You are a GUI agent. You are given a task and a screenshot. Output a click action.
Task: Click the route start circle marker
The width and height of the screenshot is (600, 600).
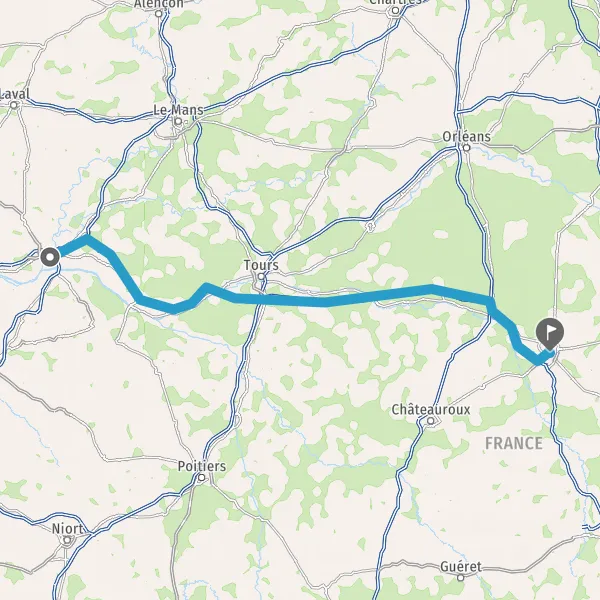[x=50, y=257]
